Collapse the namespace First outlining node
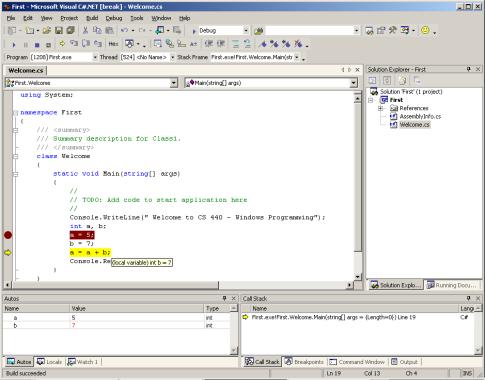 tap(15, 113)
